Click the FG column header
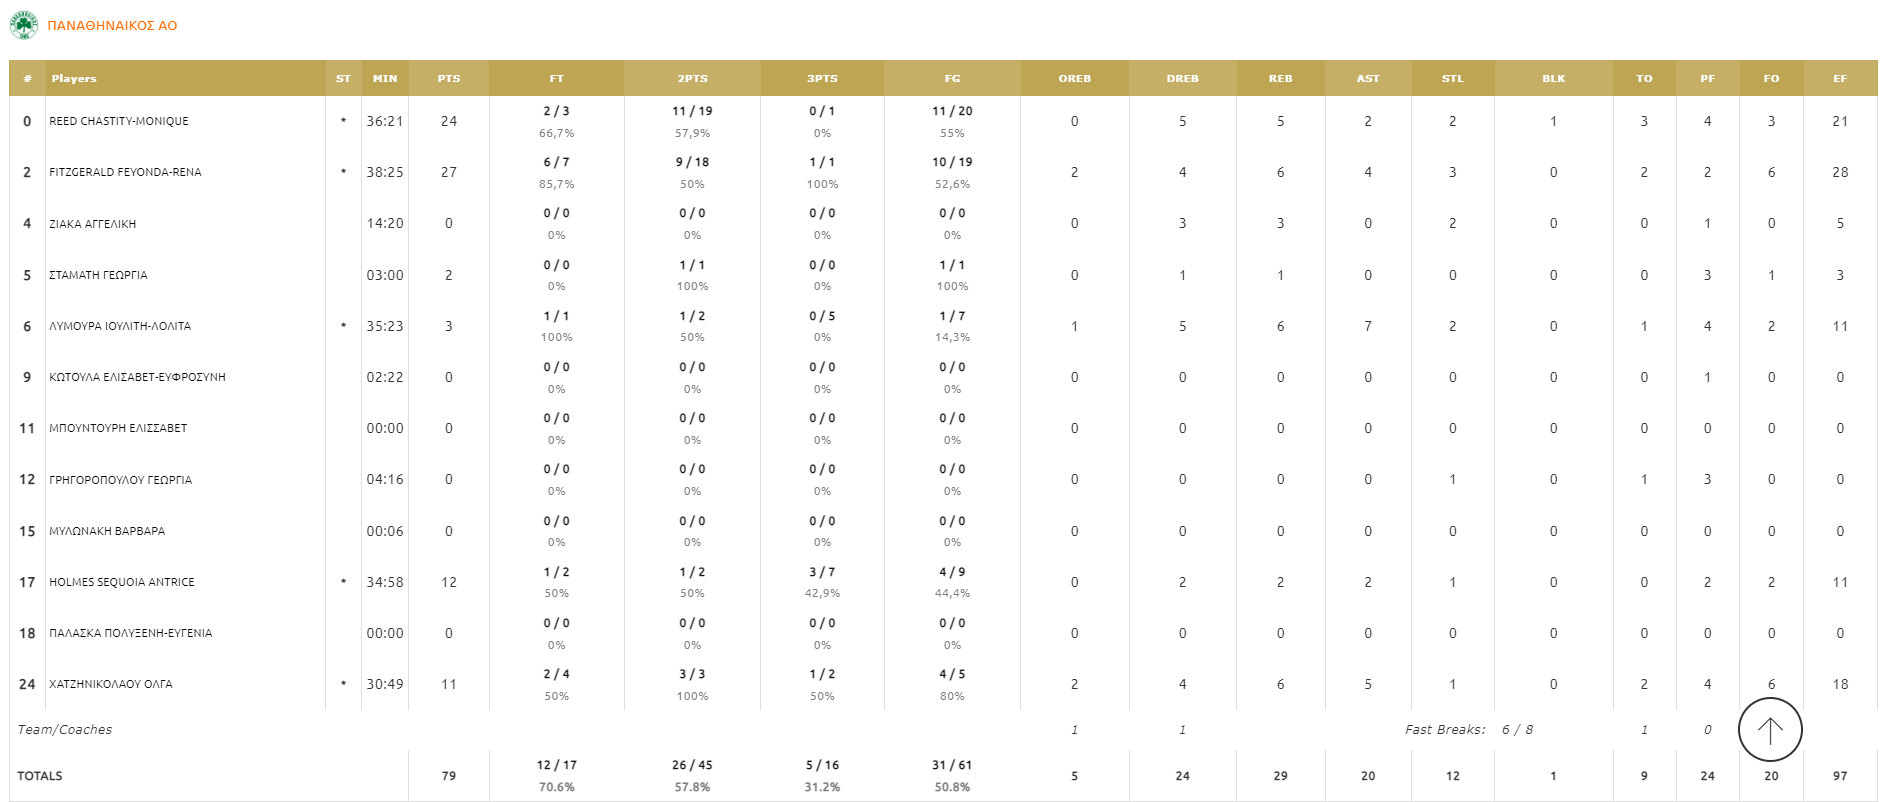 [952, 78]
